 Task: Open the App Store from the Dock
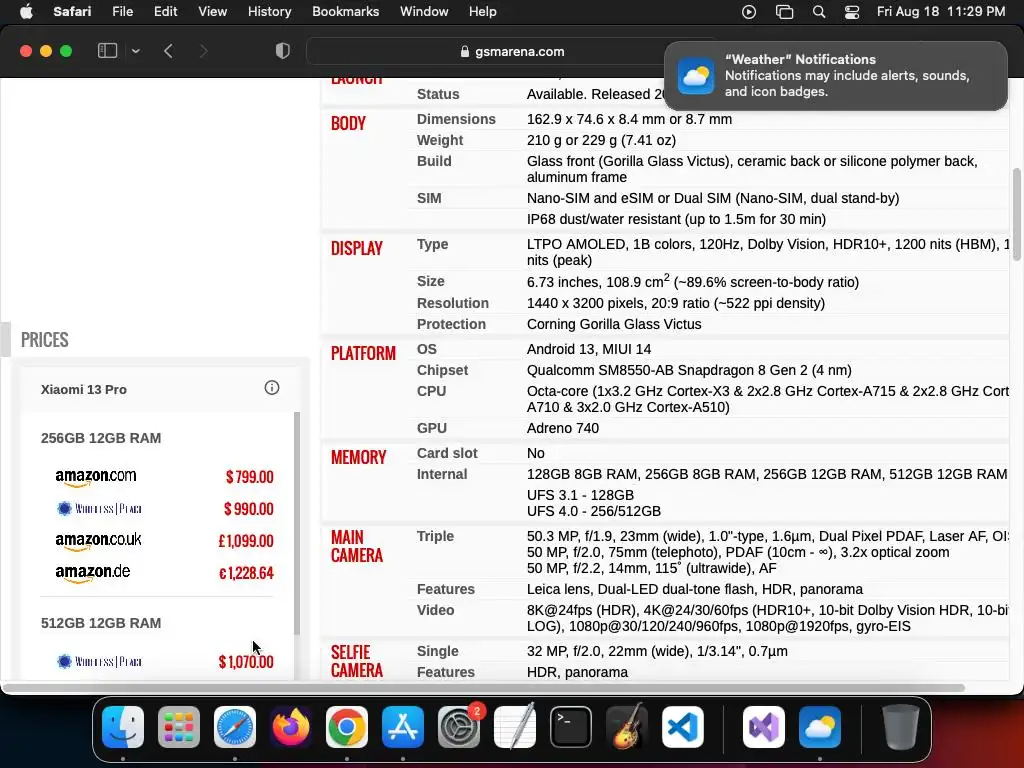pyautogui.click(x=403, y=727)
